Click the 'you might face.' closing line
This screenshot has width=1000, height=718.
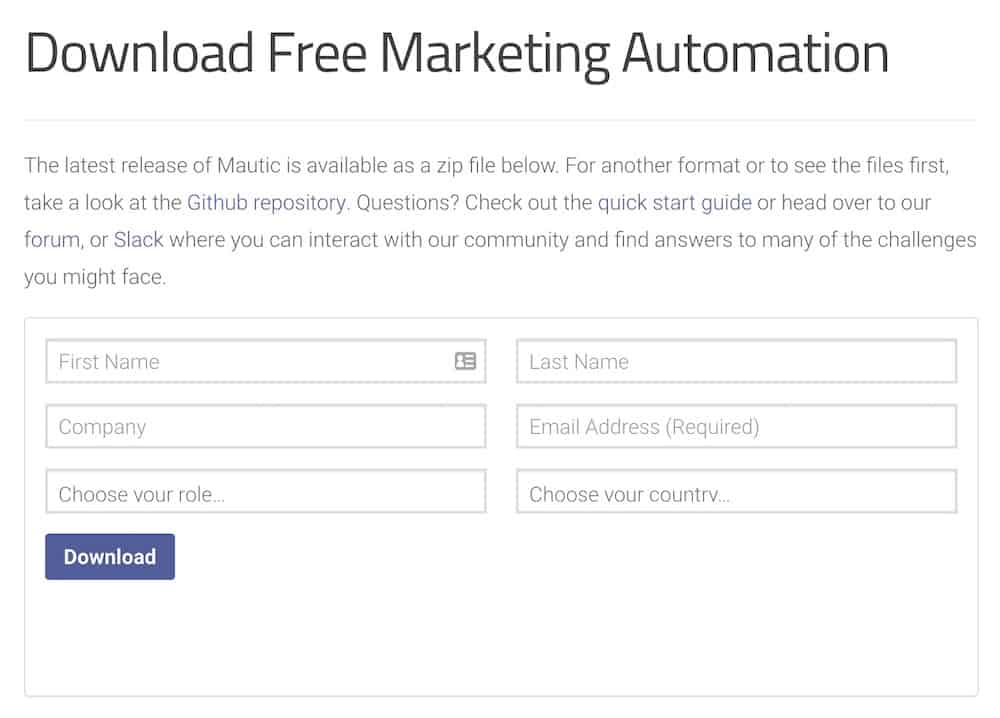(x=95, y=277)
